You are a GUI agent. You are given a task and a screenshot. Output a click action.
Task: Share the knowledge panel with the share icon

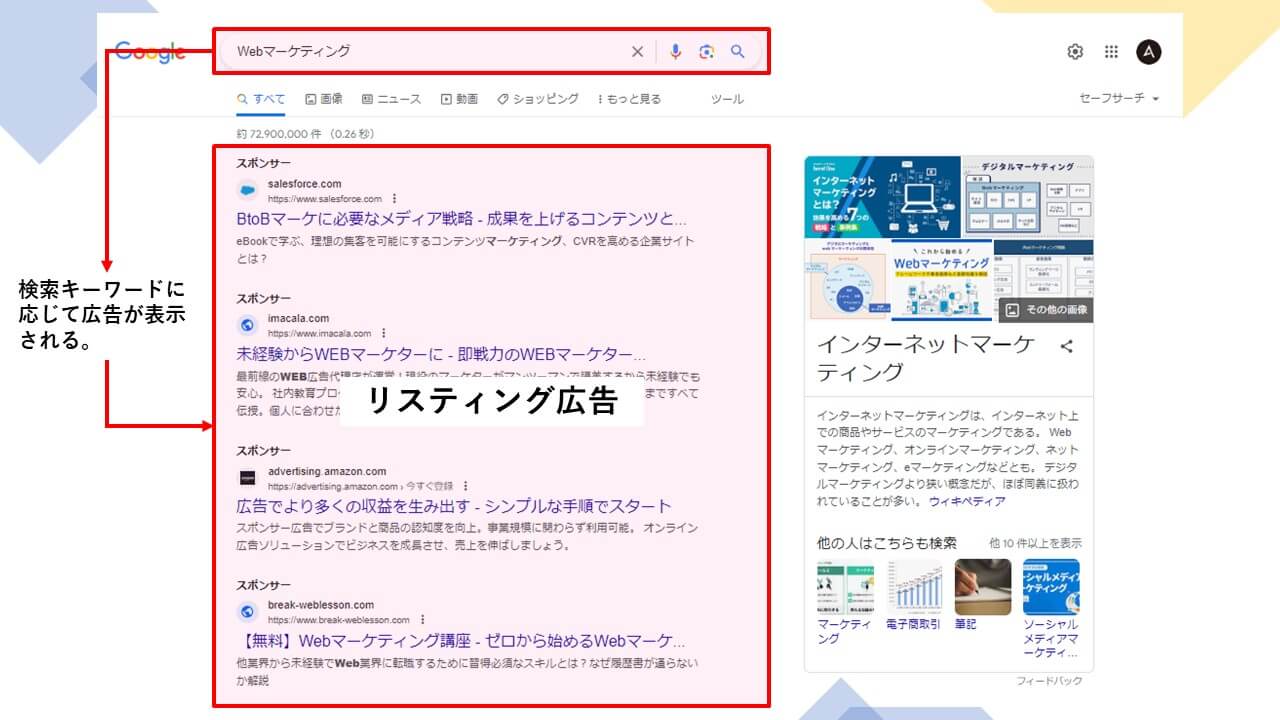pos(1067,347)
